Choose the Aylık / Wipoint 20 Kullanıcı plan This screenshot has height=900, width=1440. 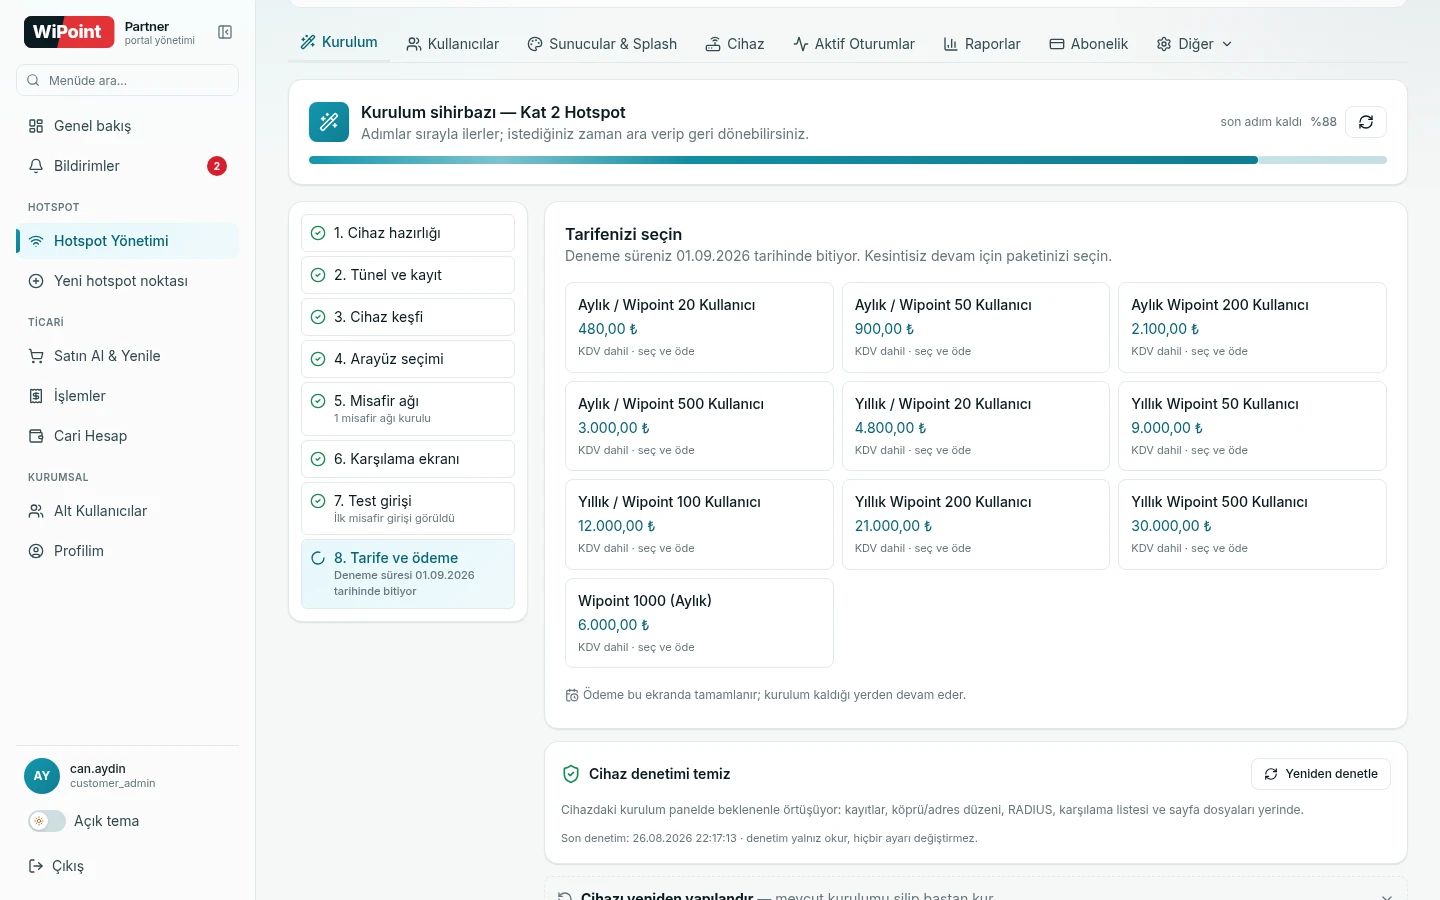699,327
